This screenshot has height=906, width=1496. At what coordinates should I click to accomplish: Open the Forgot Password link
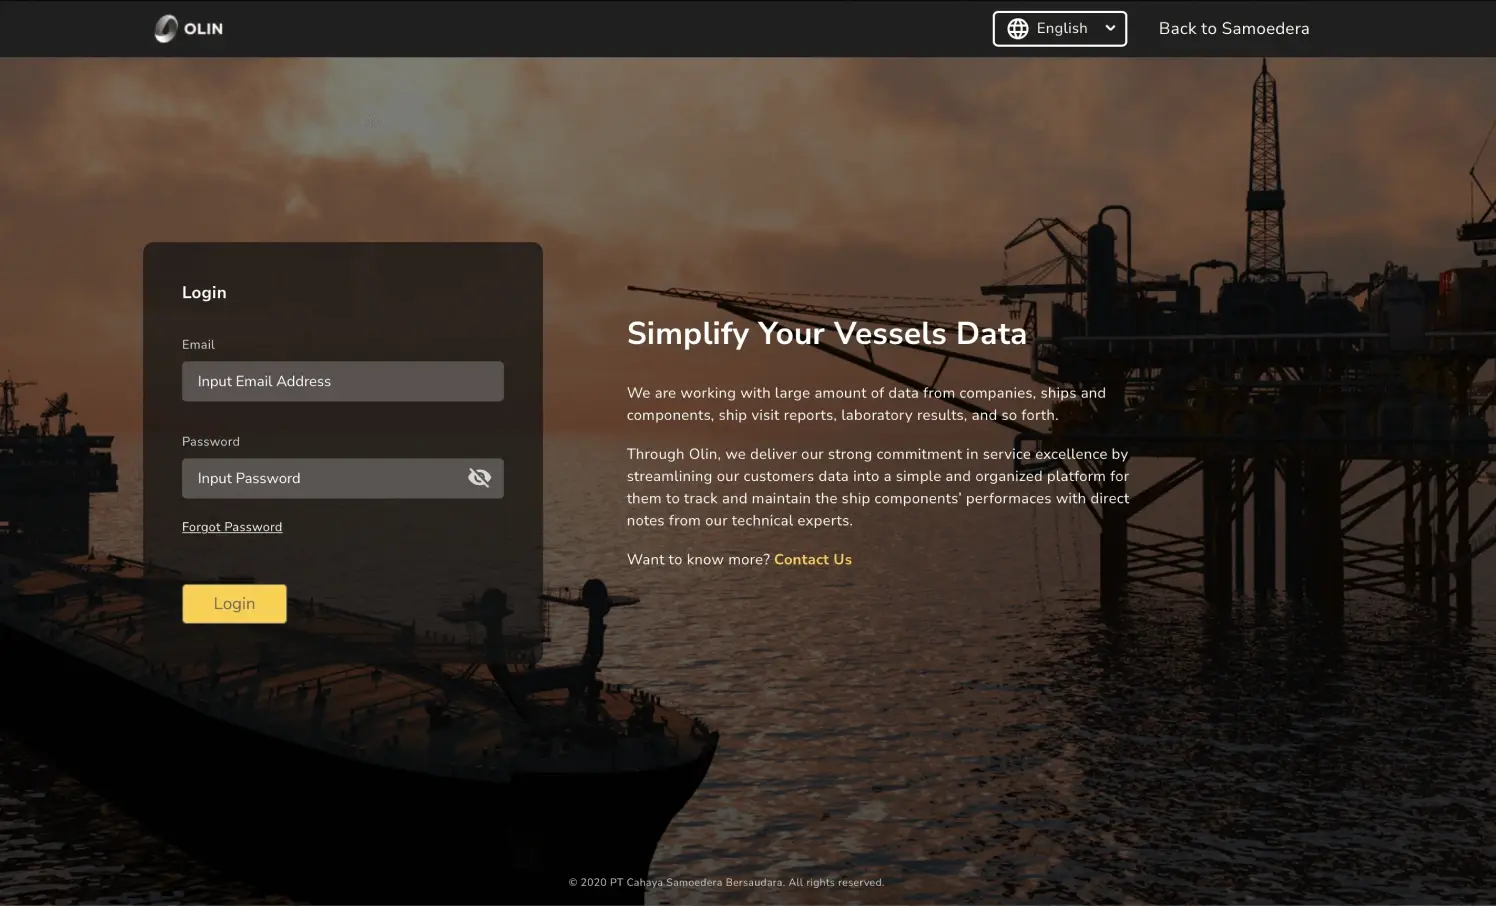232,527
